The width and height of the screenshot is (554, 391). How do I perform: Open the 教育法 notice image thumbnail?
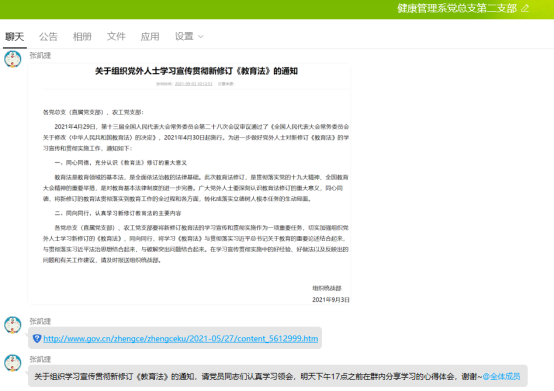(189, 184)
